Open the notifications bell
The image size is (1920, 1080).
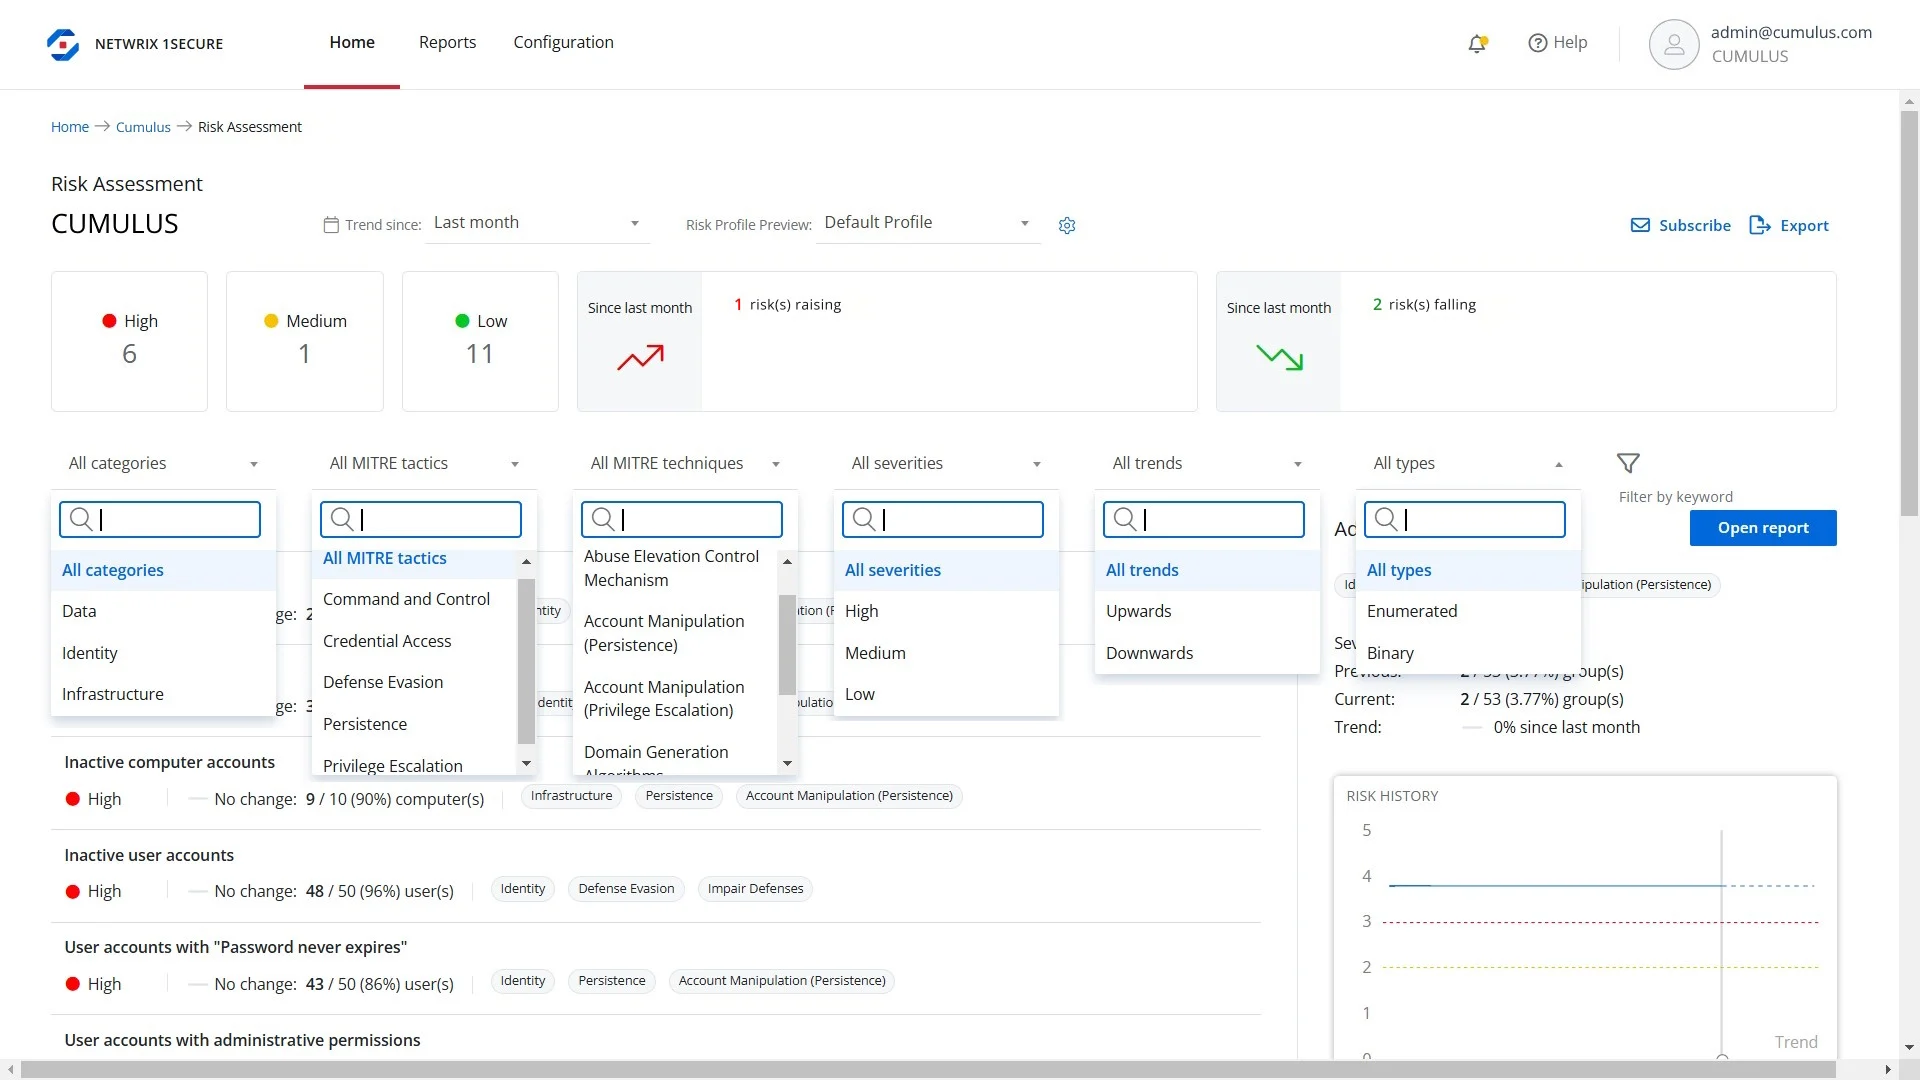[x=1477, y=43]
